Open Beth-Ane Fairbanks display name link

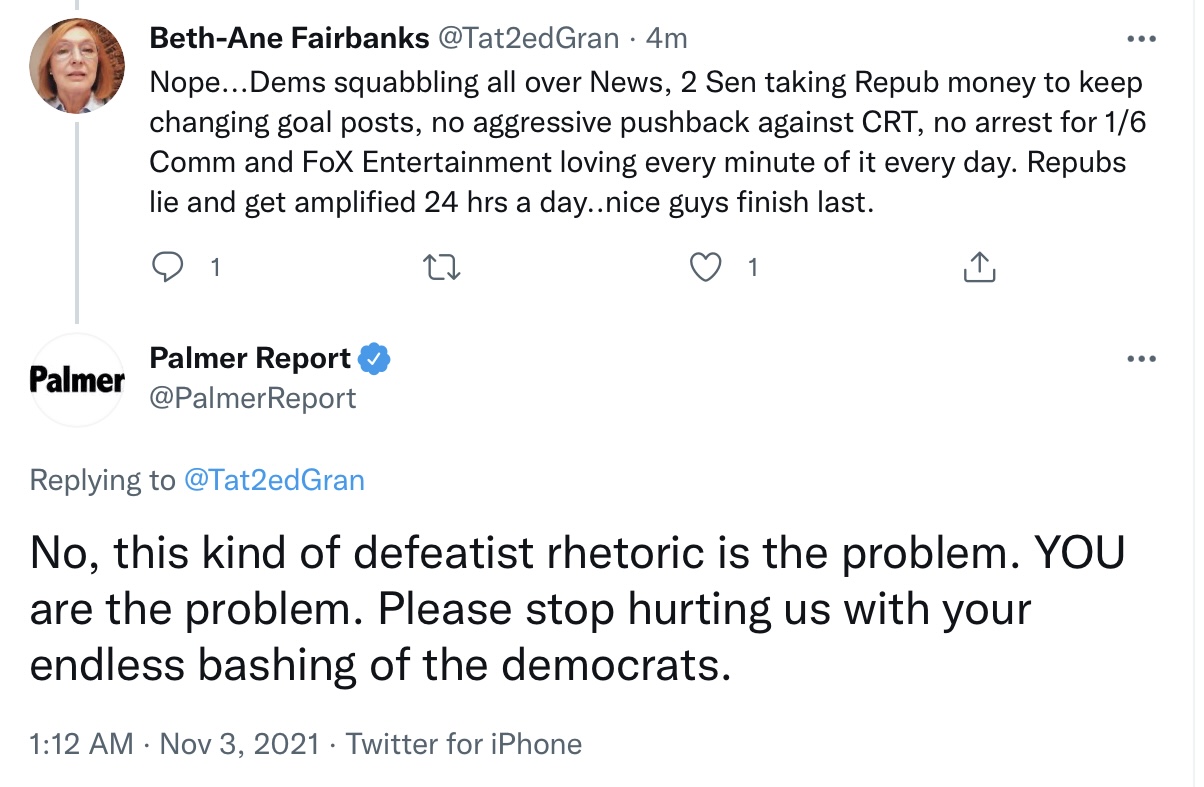[289, 39]
